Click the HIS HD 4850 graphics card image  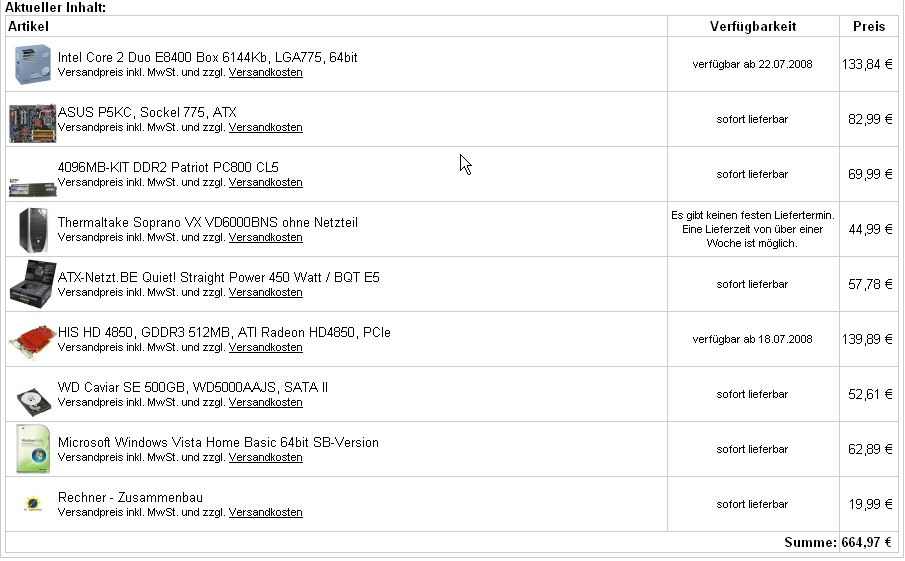tap(32, 339)
